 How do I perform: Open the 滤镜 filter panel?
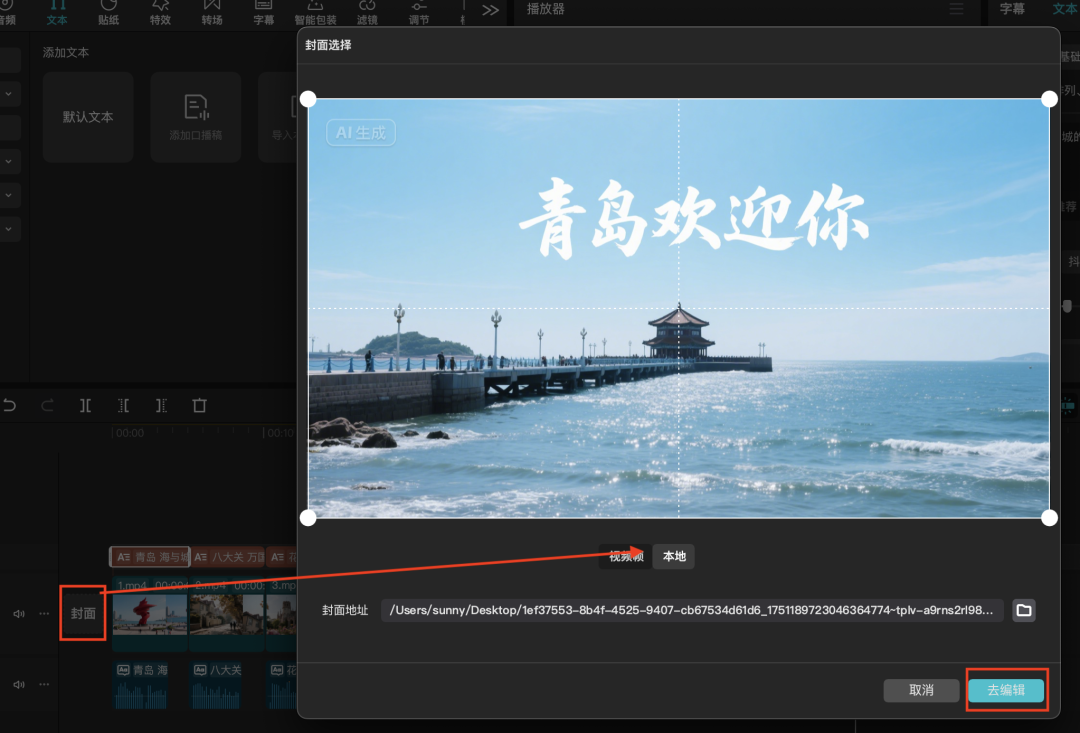click(x=367, y=14)
